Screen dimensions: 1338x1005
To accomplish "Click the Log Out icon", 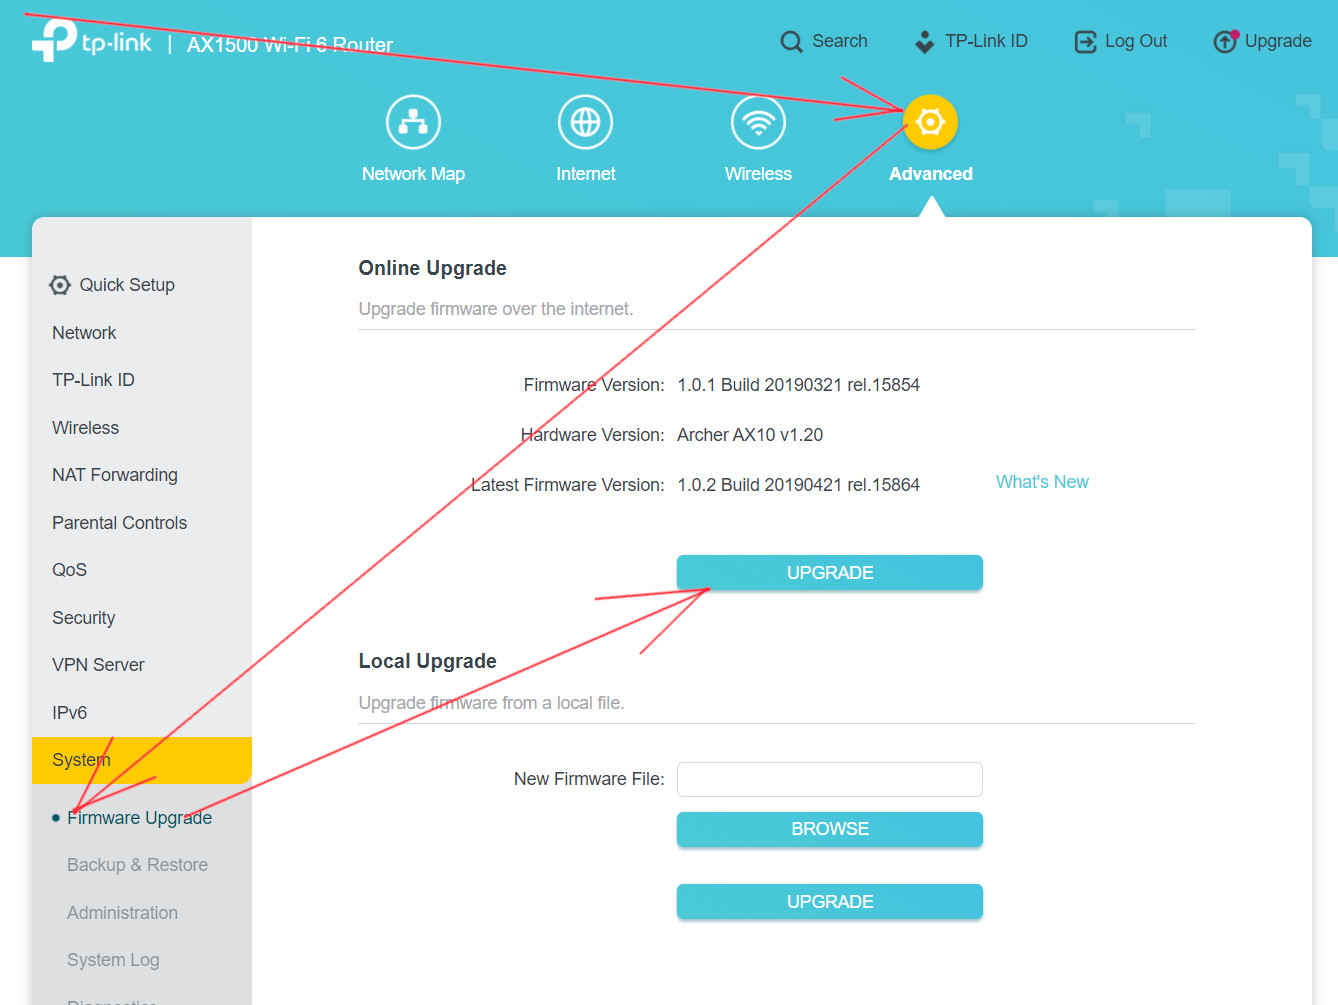I will point(1085,42).
